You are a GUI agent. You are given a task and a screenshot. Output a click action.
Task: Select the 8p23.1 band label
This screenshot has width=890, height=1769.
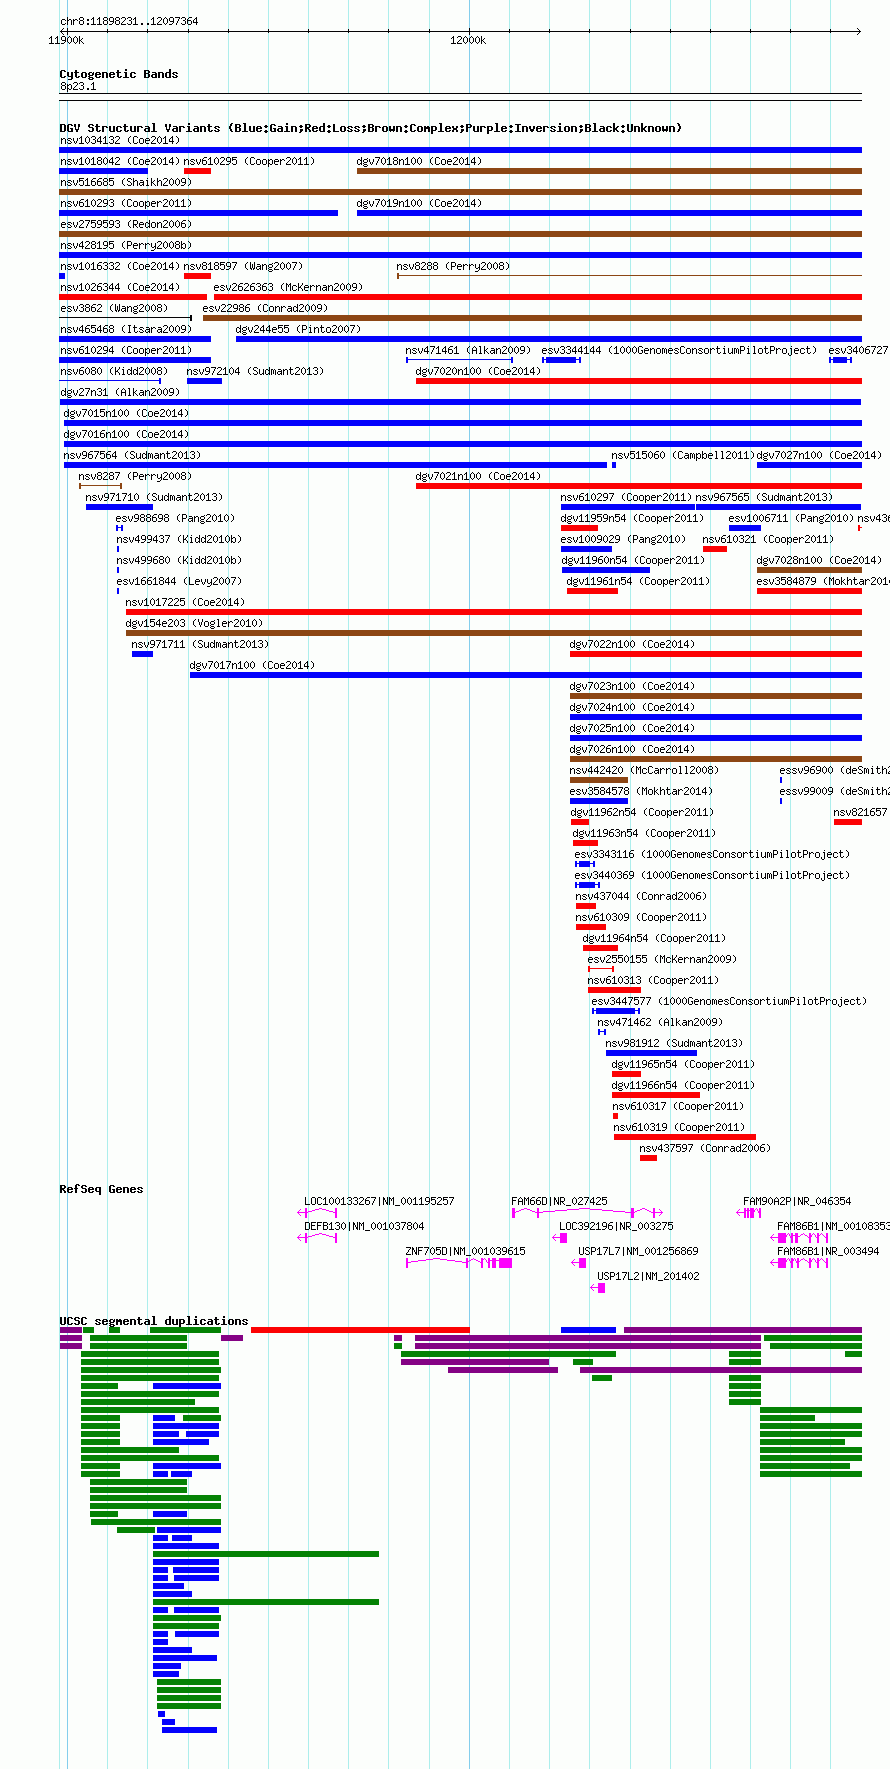[x=78, y=87]
